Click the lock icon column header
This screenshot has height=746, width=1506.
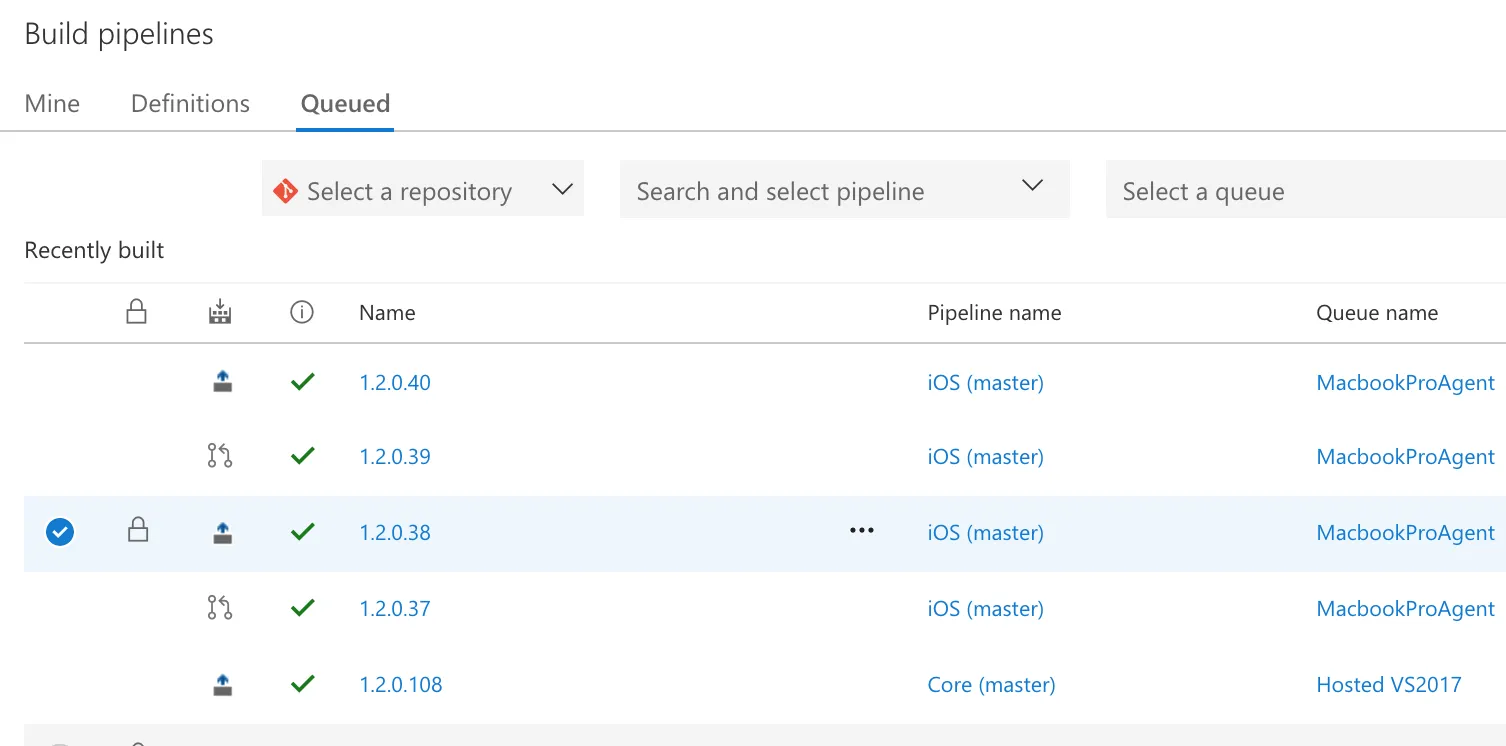point(137,313)
